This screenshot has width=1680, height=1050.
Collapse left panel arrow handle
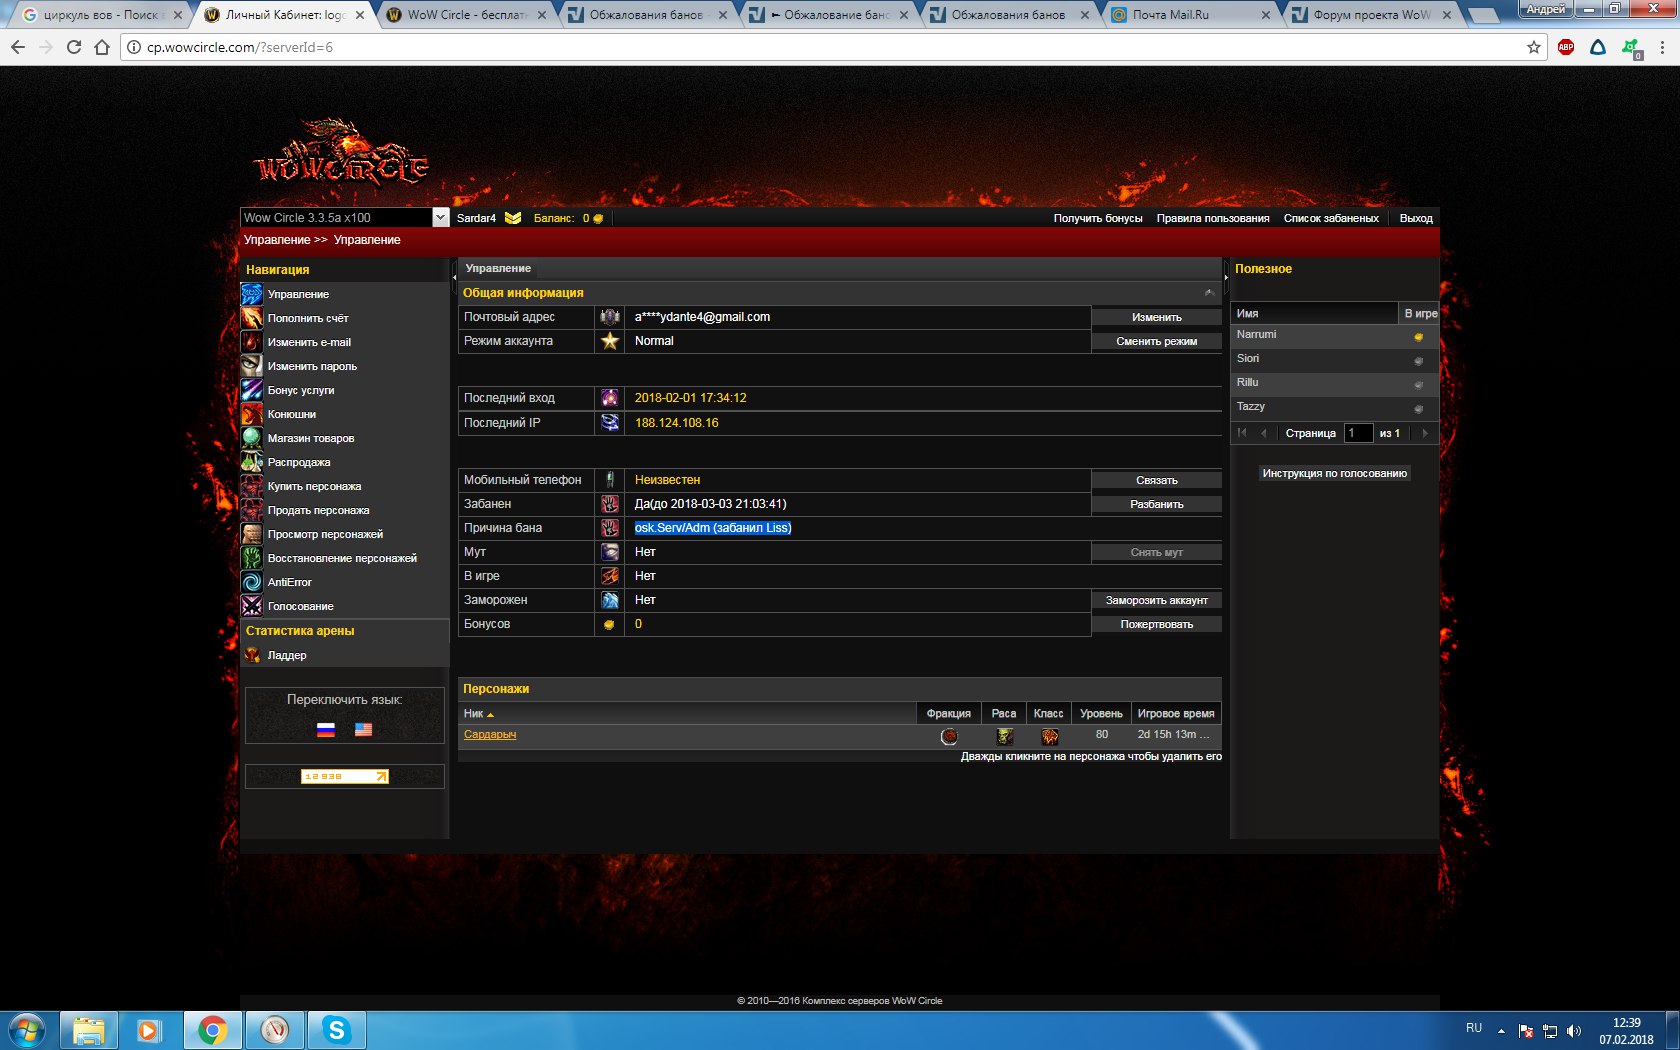454,277
